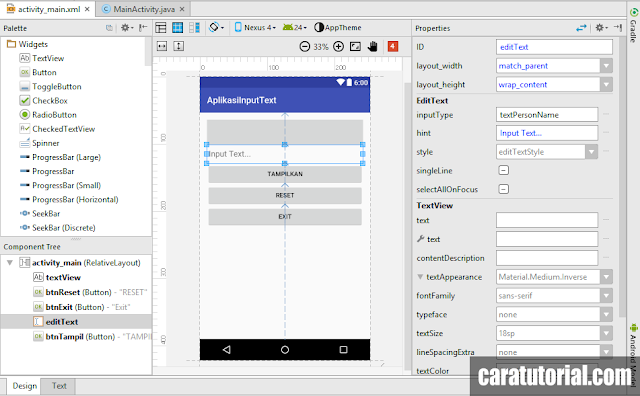Viewport: 640px width, 396px height.
Task: Open the AppTheme selector
Action: tap(338, 28)
